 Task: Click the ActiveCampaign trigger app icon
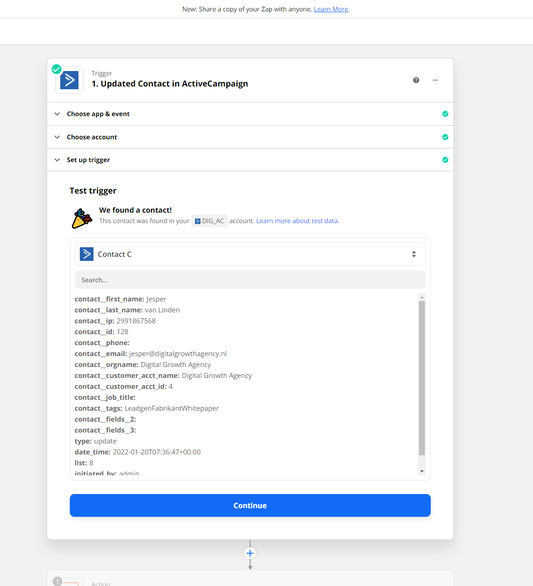pyautogui.click(x=70, y=80)
